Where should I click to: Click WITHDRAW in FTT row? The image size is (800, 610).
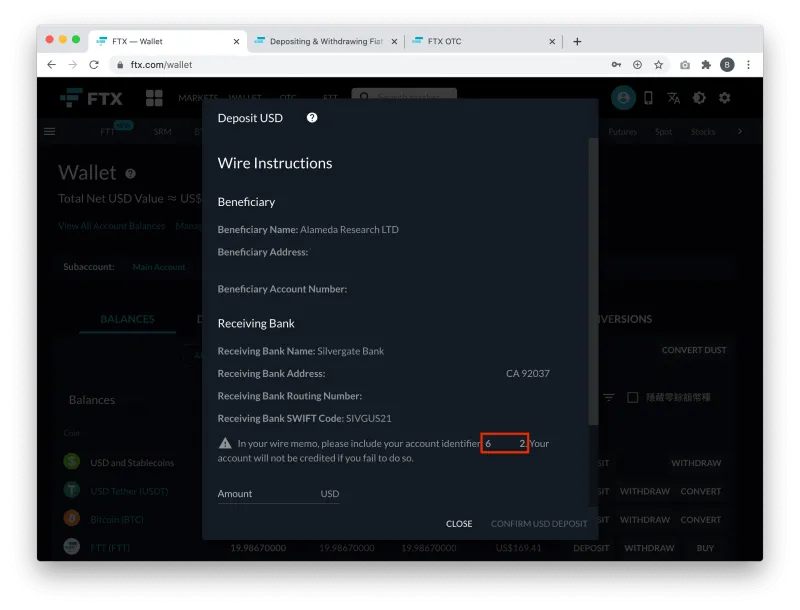pos(649,548)
